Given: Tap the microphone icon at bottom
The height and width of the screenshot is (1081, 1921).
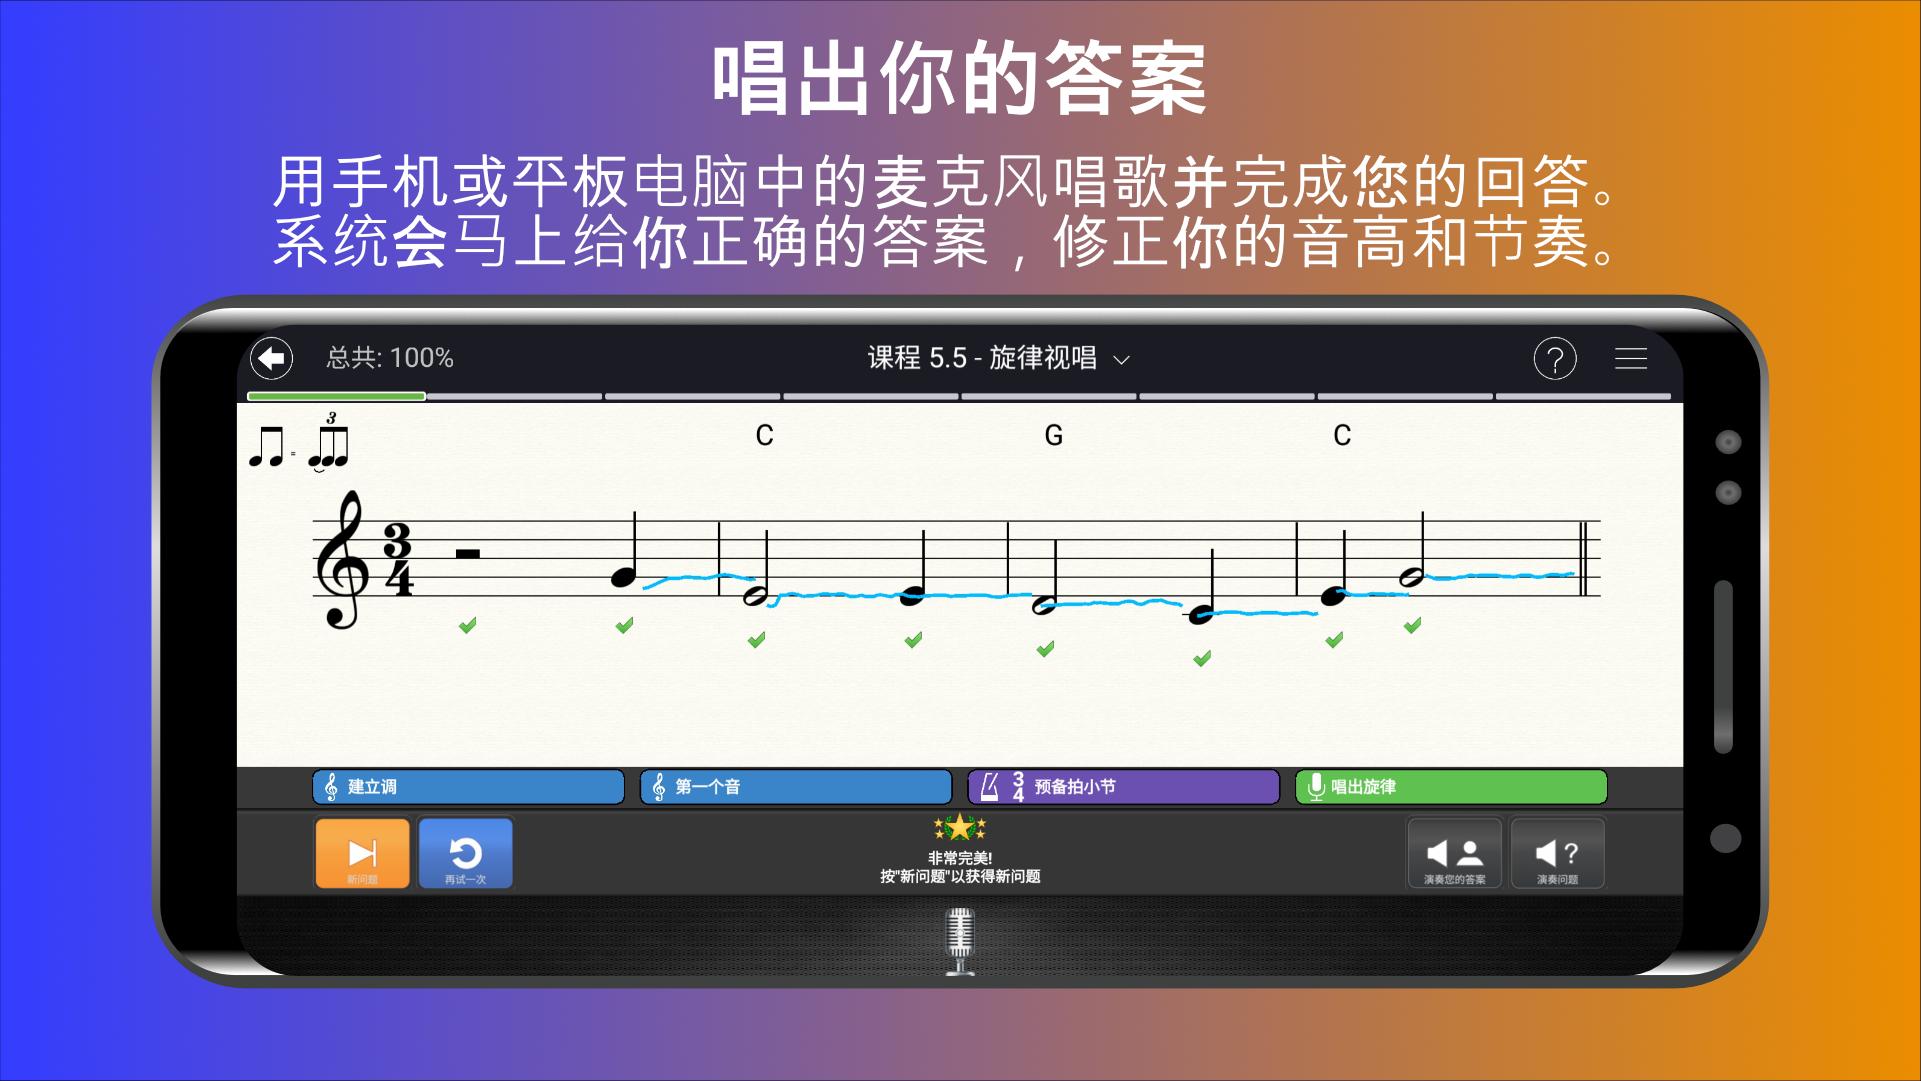Looking at the screenshot, I should 960,941.
